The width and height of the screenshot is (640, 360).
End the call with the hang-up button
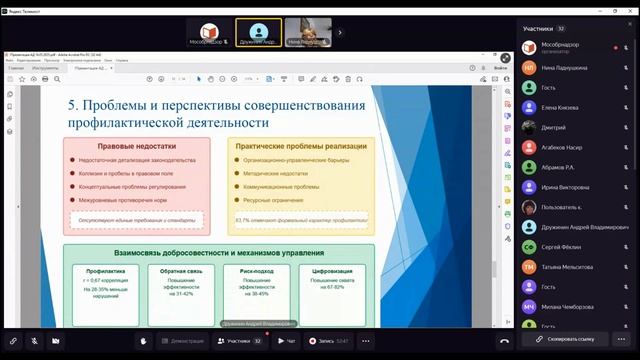504,341
